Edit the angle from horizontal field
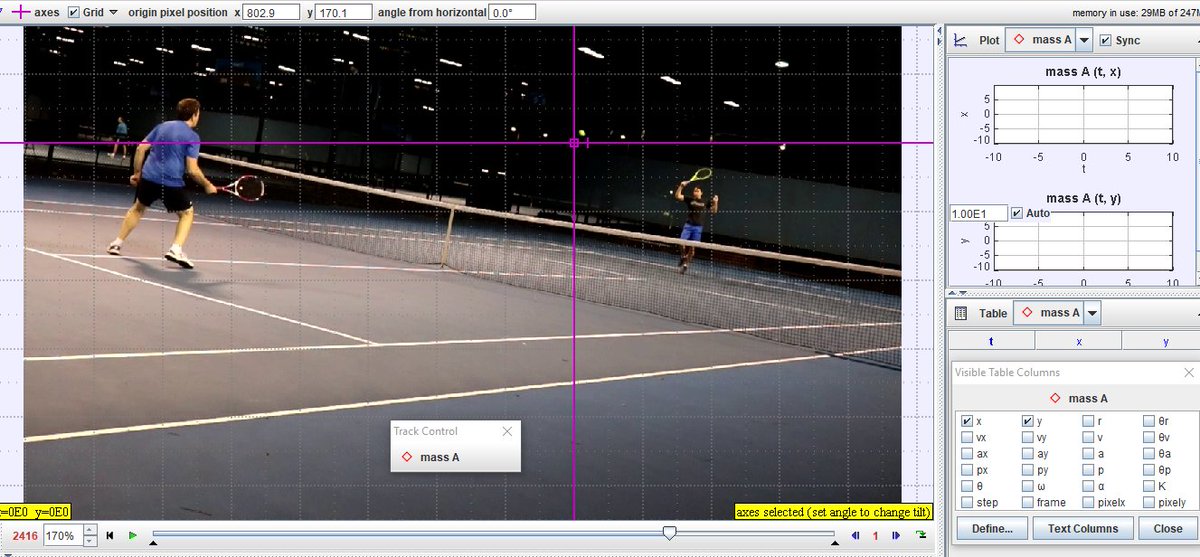The image size is (1200, 557). [x=511, y=12]
